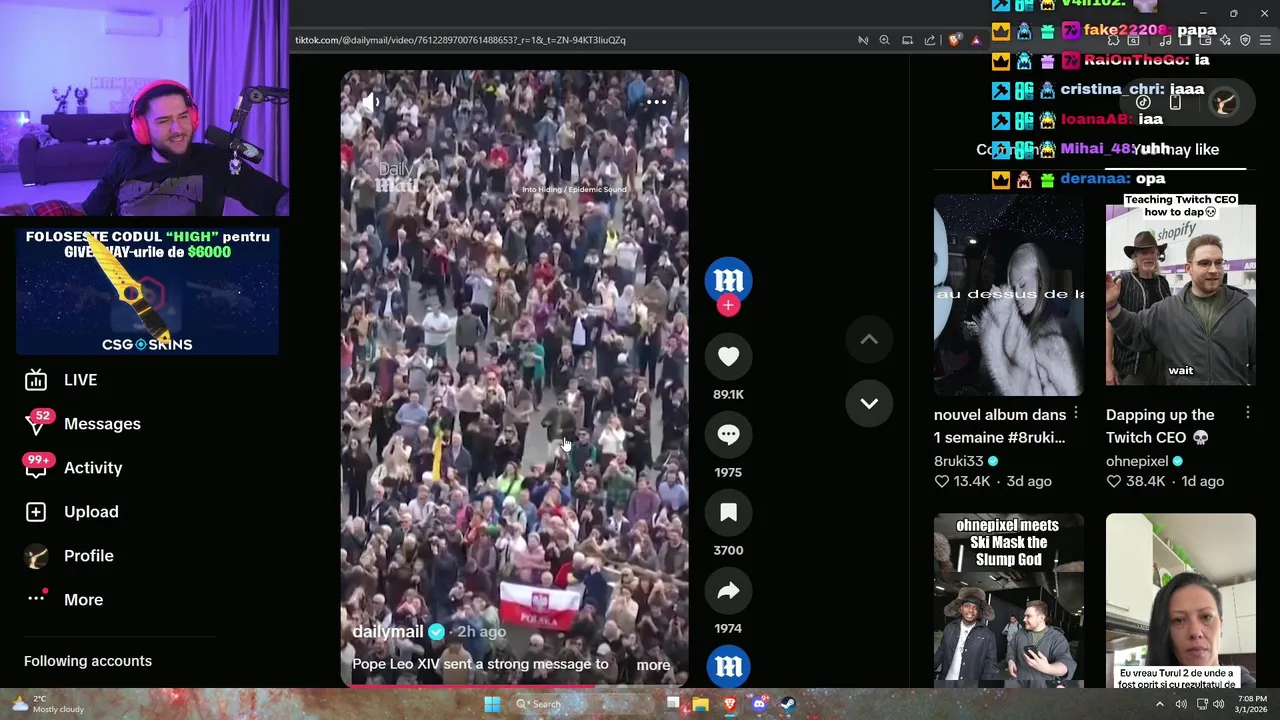
Task: Click the Brave VPN shield toolbar icon
Action: pos(1245,40)
